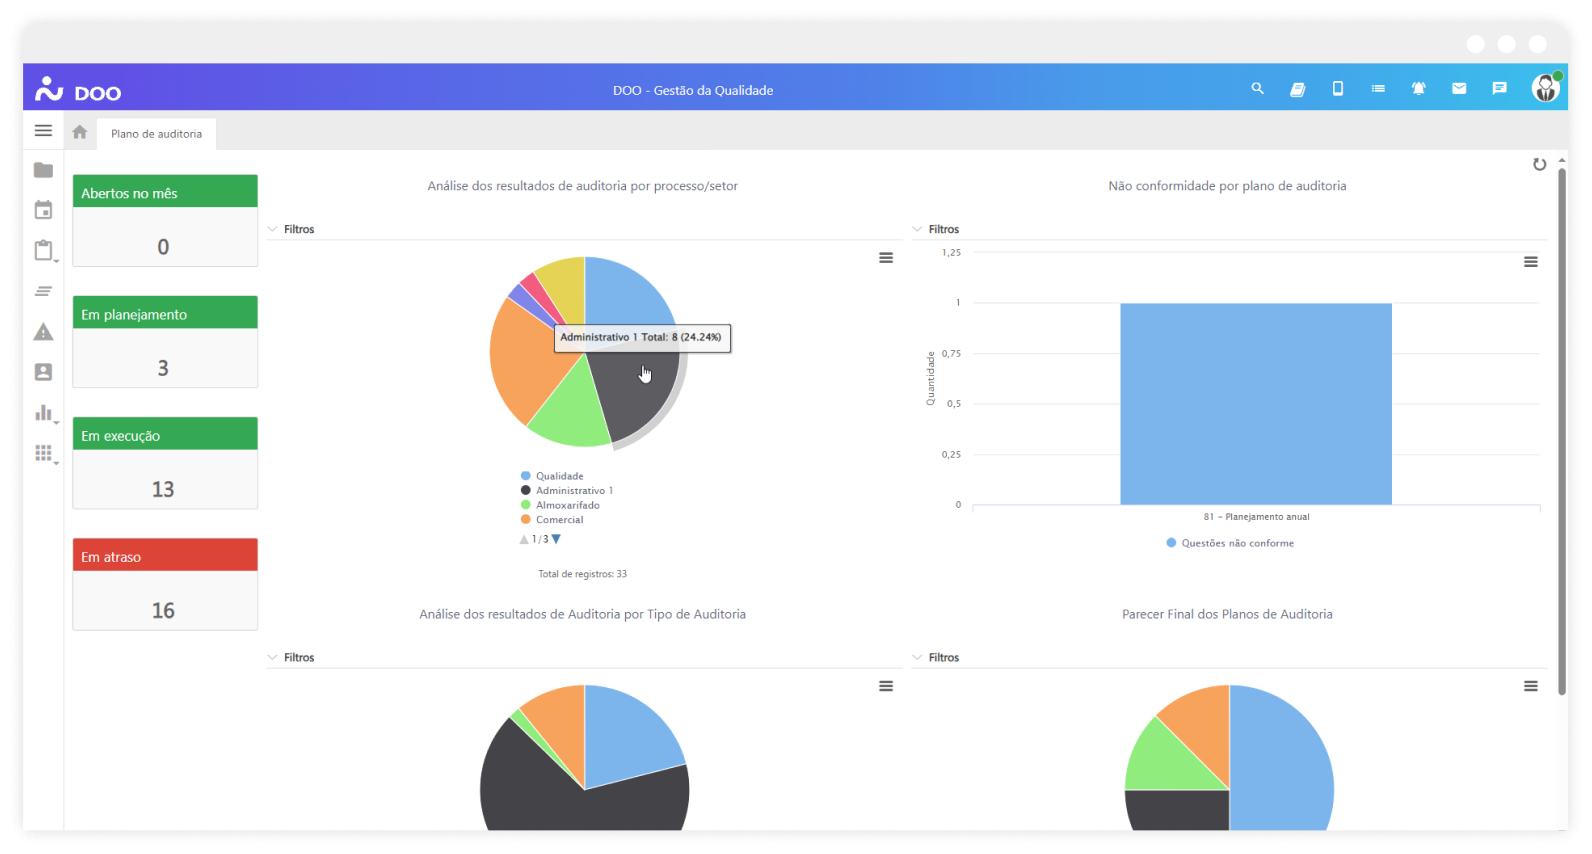Go to the home tab icon
This screenshot has height=854, width=1592.
[80, 132]
